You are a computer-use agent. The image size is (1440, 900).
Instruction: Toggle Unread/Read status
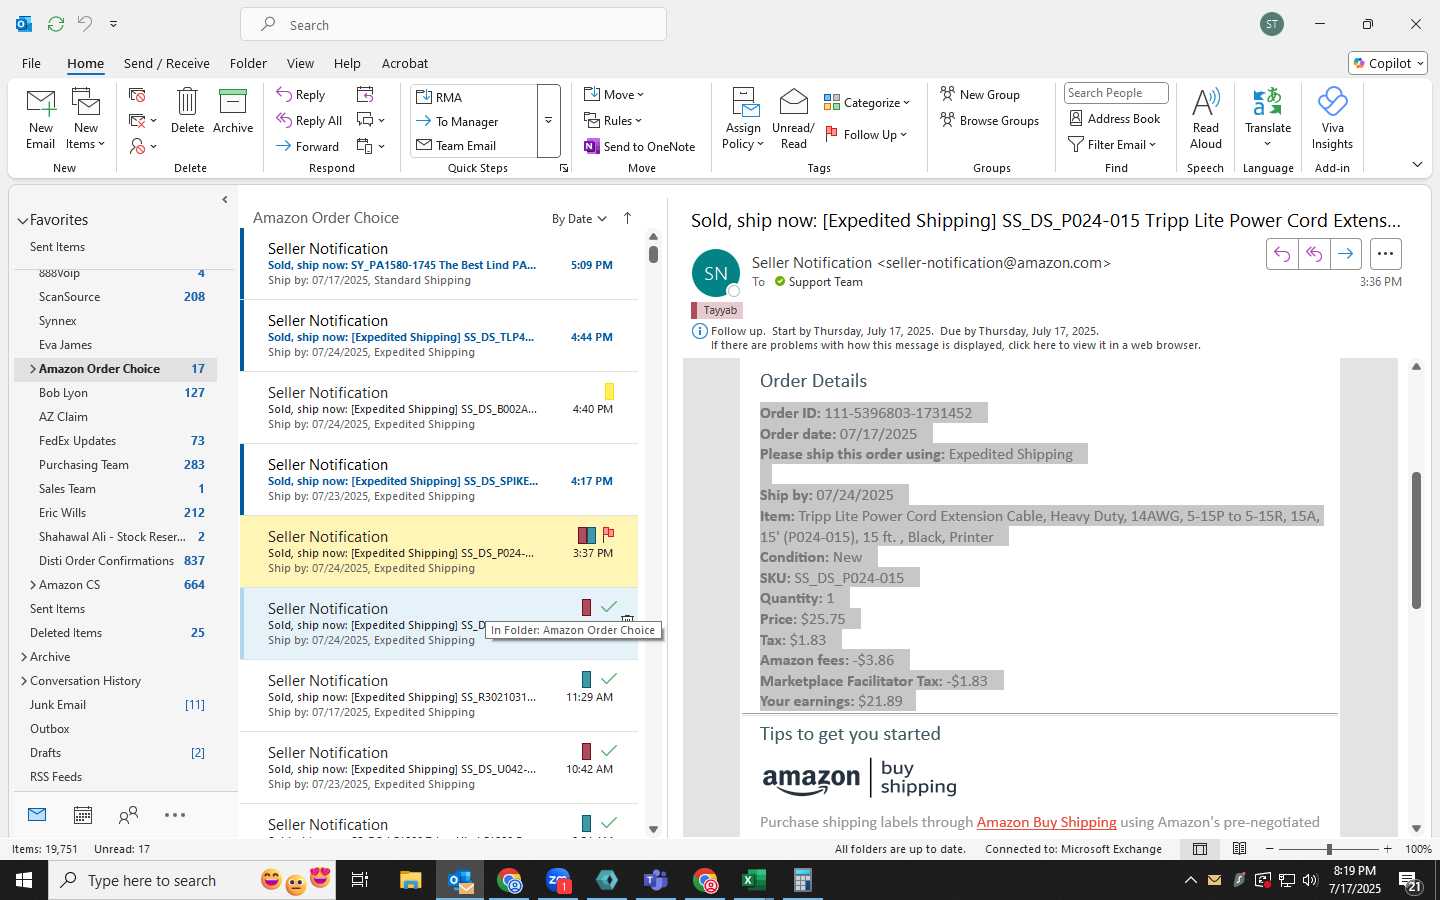(x=793, y=119)
